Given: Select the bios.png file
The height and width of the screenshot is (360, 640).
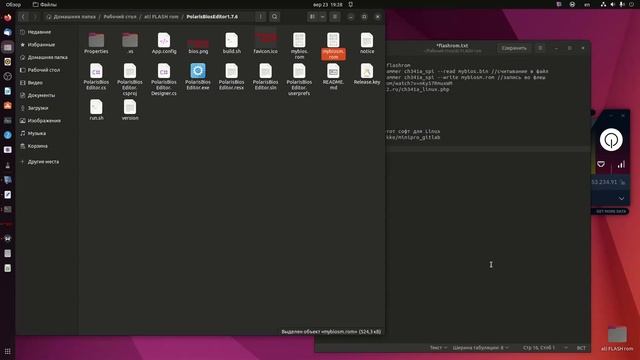Looking at the screenshot, I should pyautogui.click(x=198, y=46).
